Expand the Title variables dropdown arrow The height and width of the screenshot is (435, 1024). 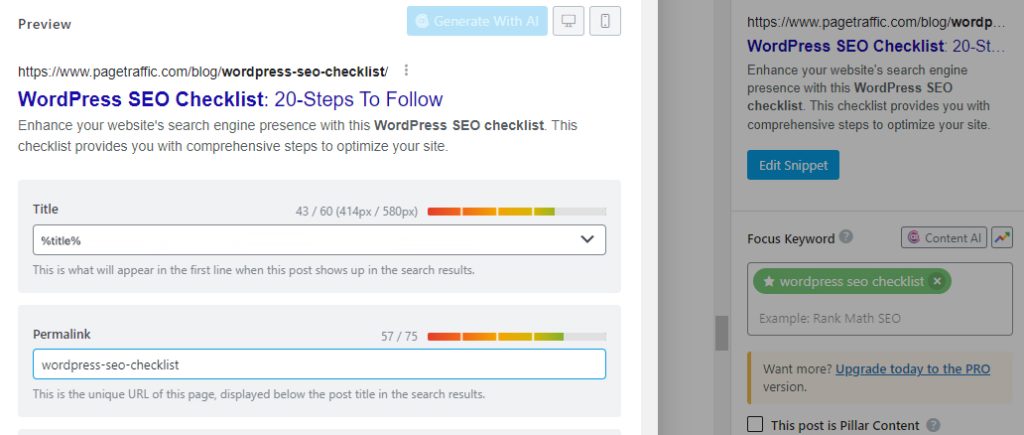tap(587, 240)
